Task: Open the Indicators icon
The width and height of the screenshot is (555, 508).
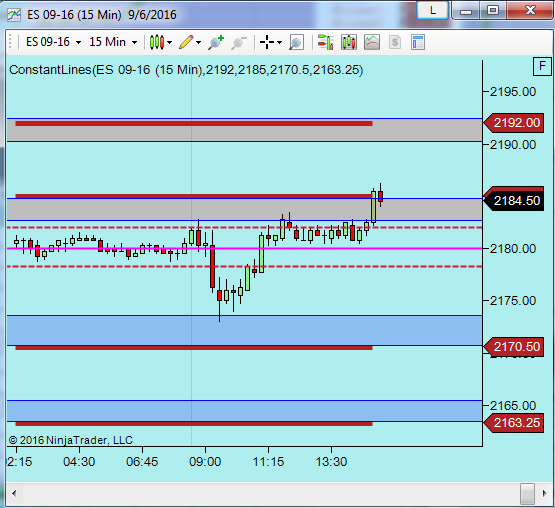Action: point(372,42)
